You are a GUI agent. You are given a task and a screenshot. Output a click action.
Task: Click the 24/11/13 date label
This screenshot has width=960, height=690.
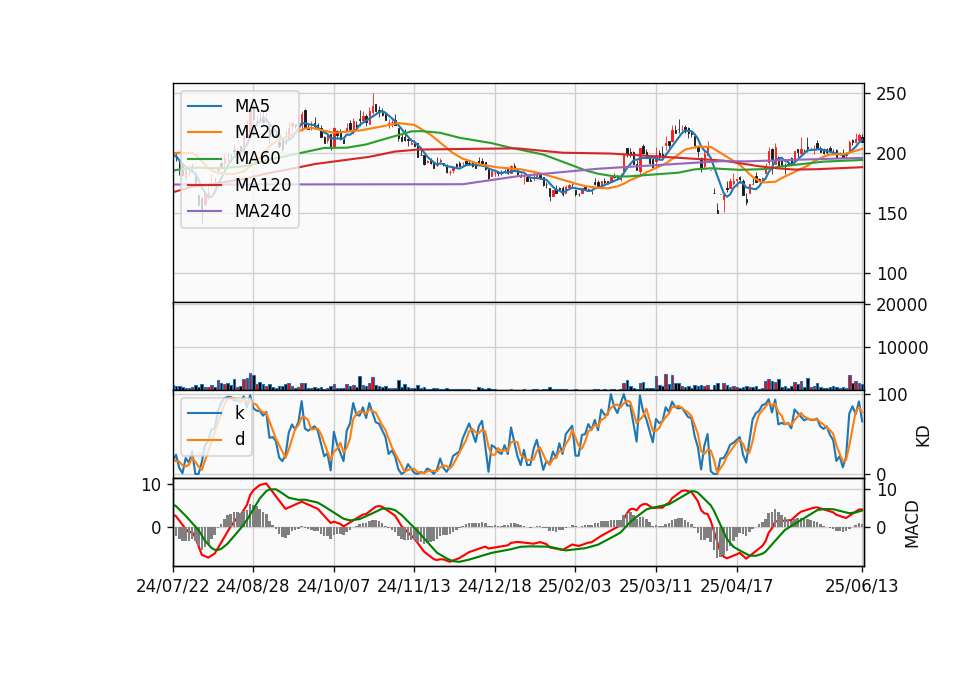tap(414, 586)
